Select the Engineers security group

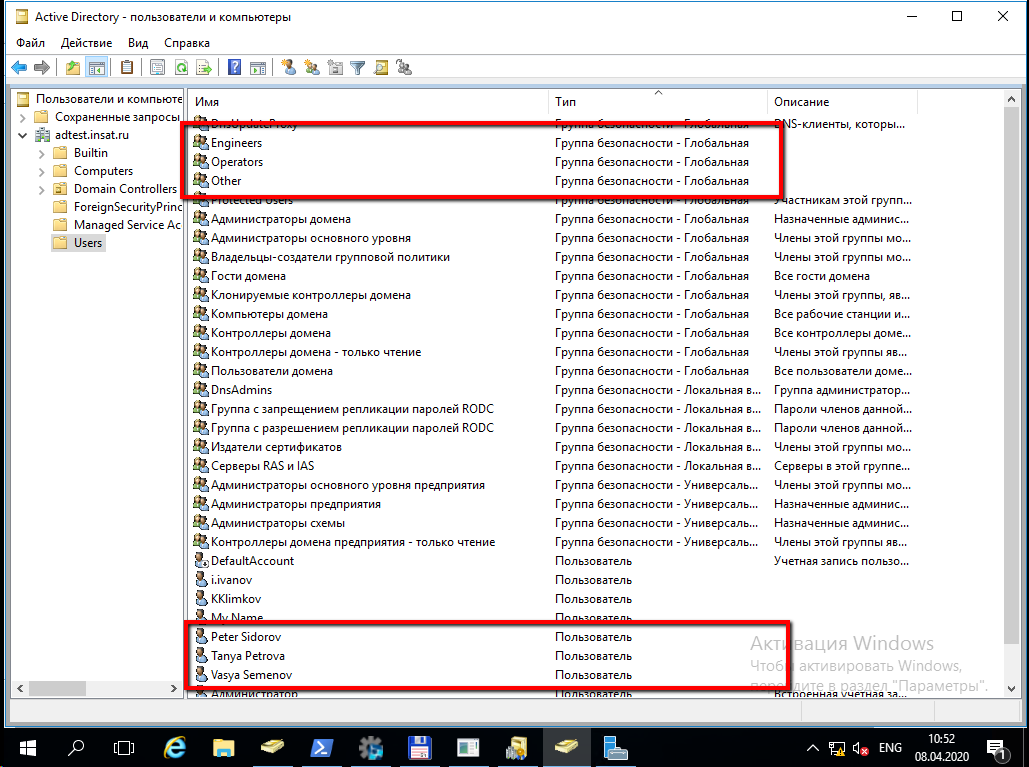click(x=236, y=143)
